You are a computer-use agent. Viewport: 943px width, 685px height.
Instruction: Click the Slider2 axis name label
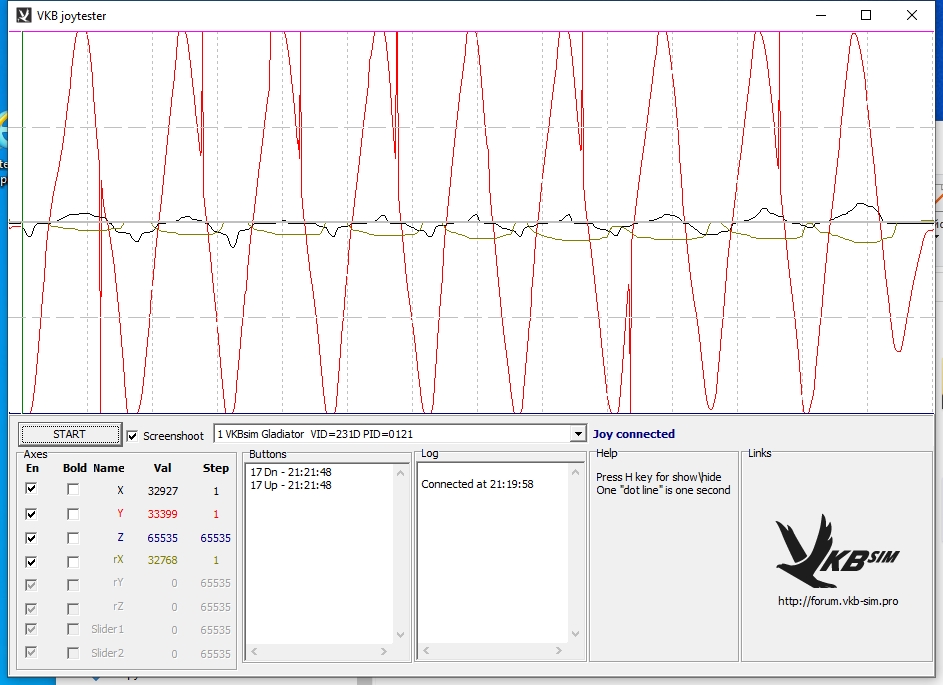(x=108, y=653)
